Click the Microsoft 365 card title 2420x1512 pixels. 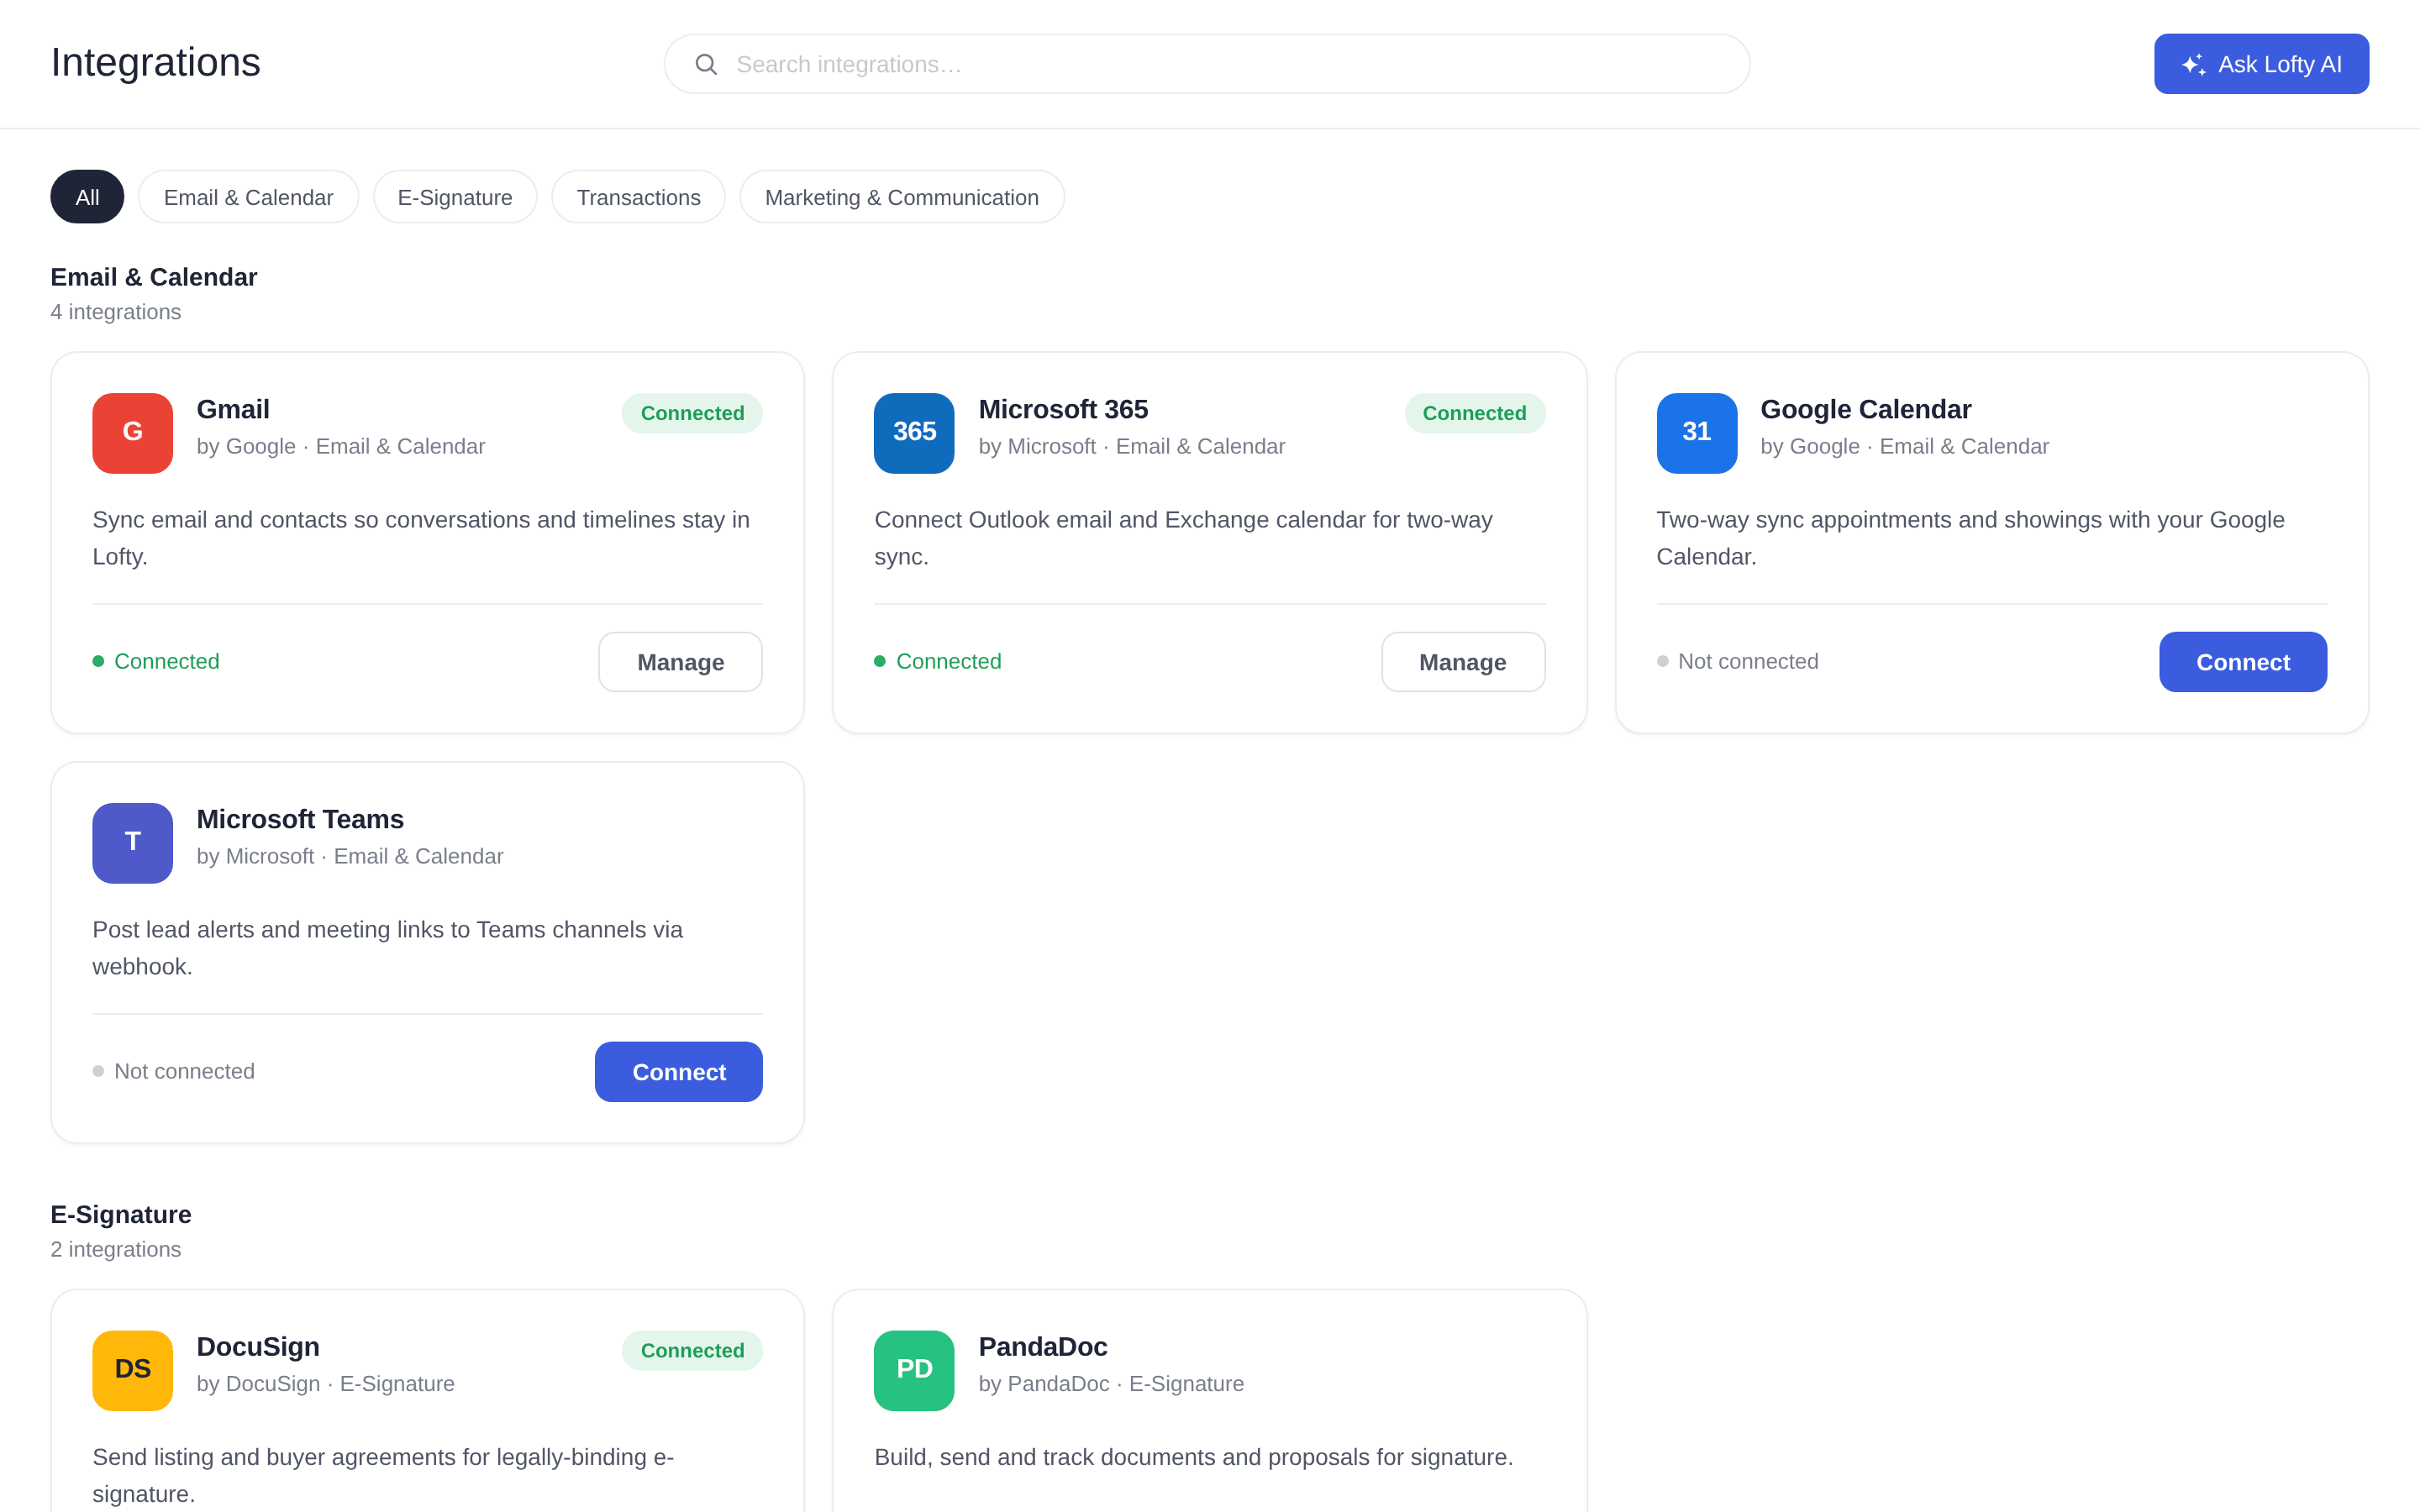[x=1063, y=409]
